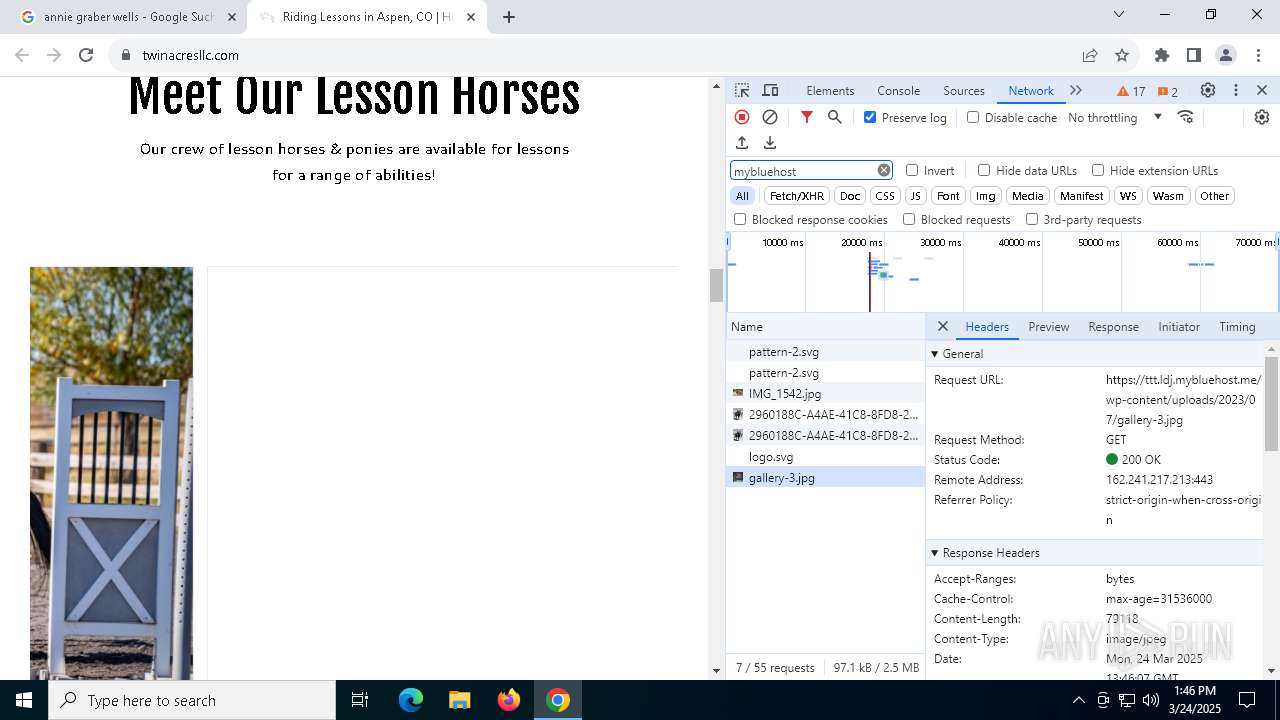Open No throttling dropdown
This screenshot has width=1280, height=720.
(1115, 117)
